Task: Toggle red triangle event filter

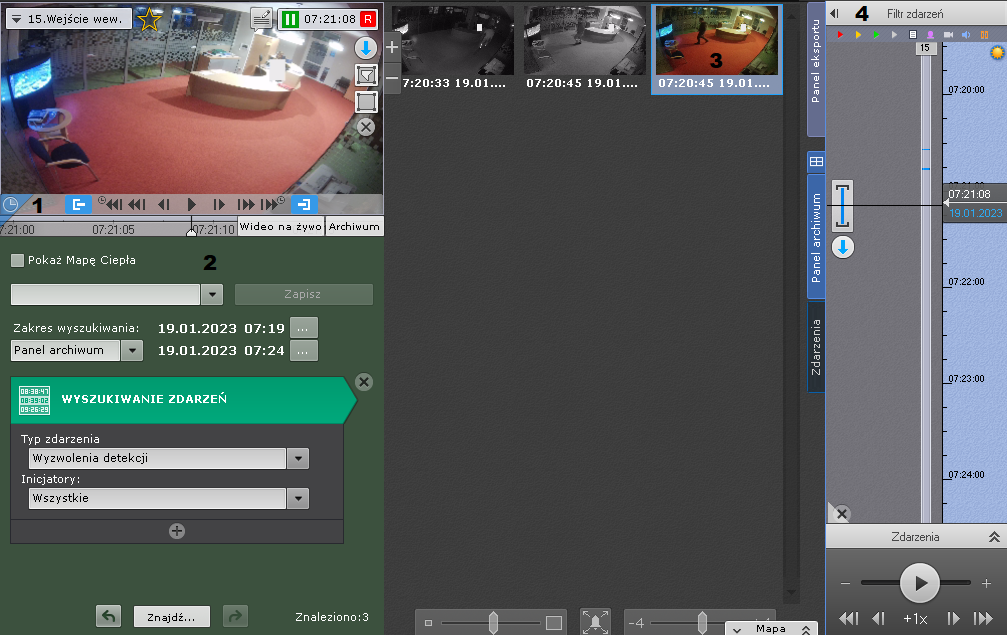Action: [x=840, y=35]
